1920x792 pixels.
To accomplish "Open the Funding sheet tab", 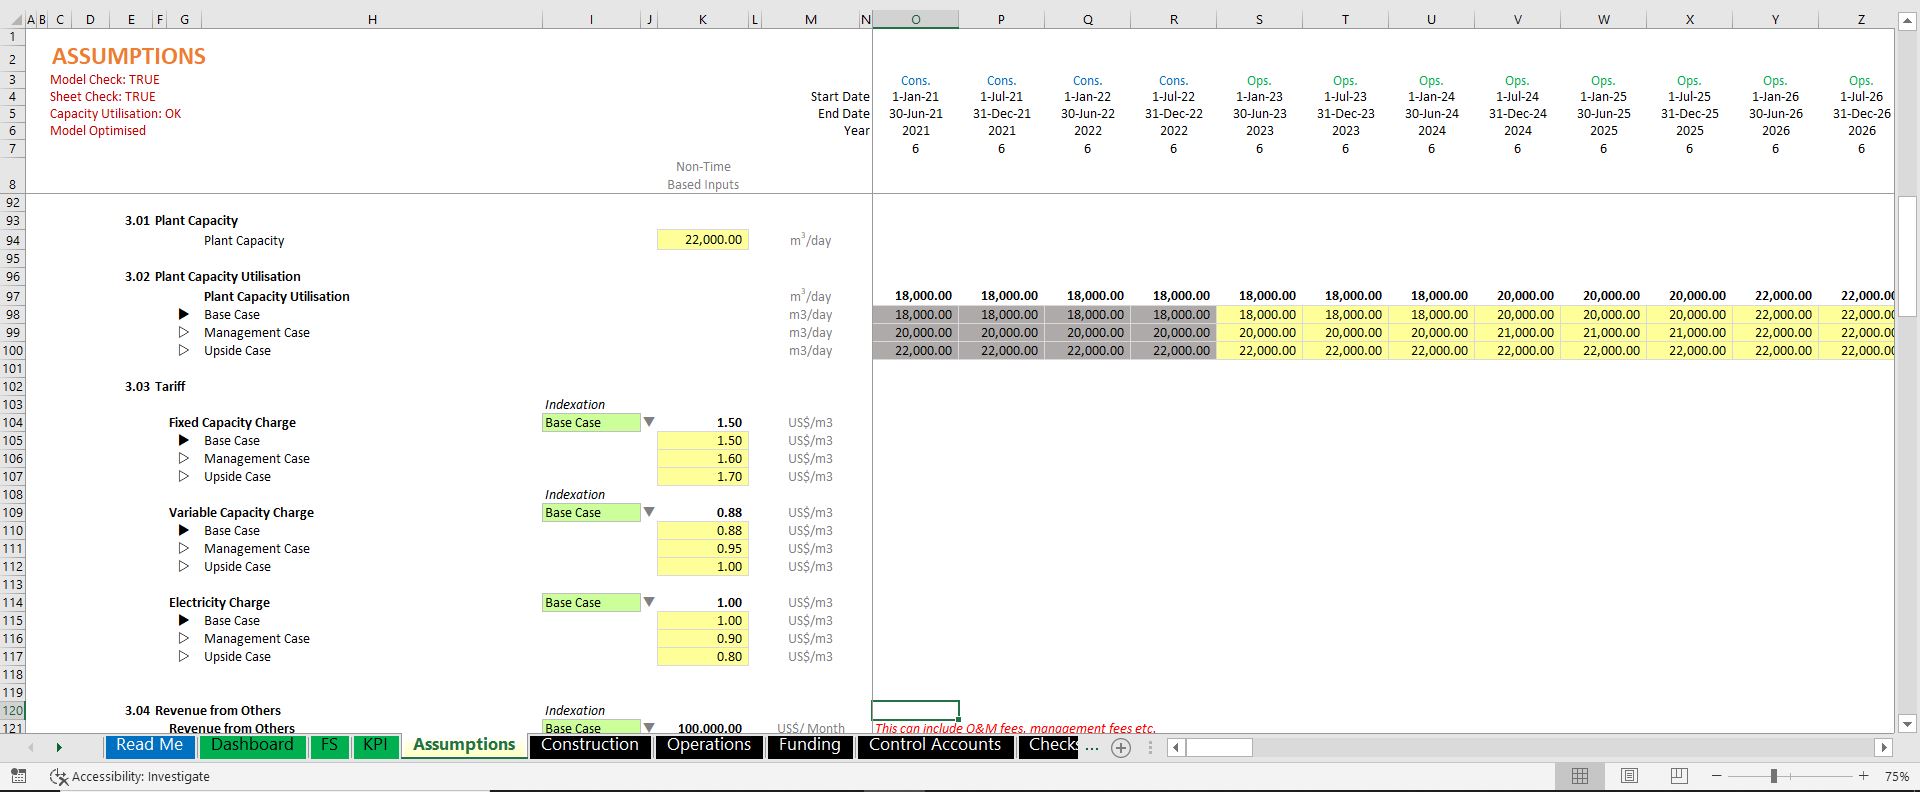I will pyautogui.click(x=810, y=746).
